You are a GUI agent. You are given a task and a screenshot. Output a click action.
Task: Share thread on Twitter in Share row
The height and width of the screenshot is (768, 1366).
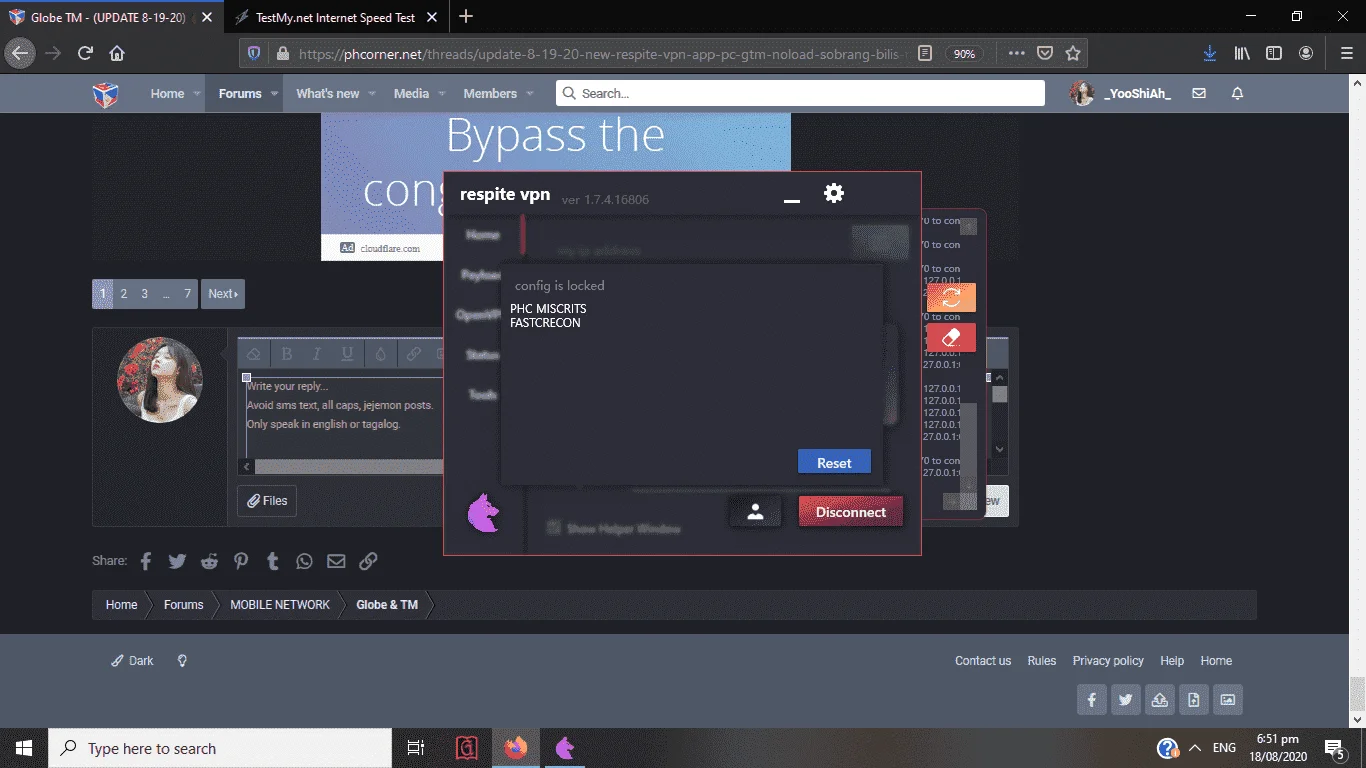point(177,561)
